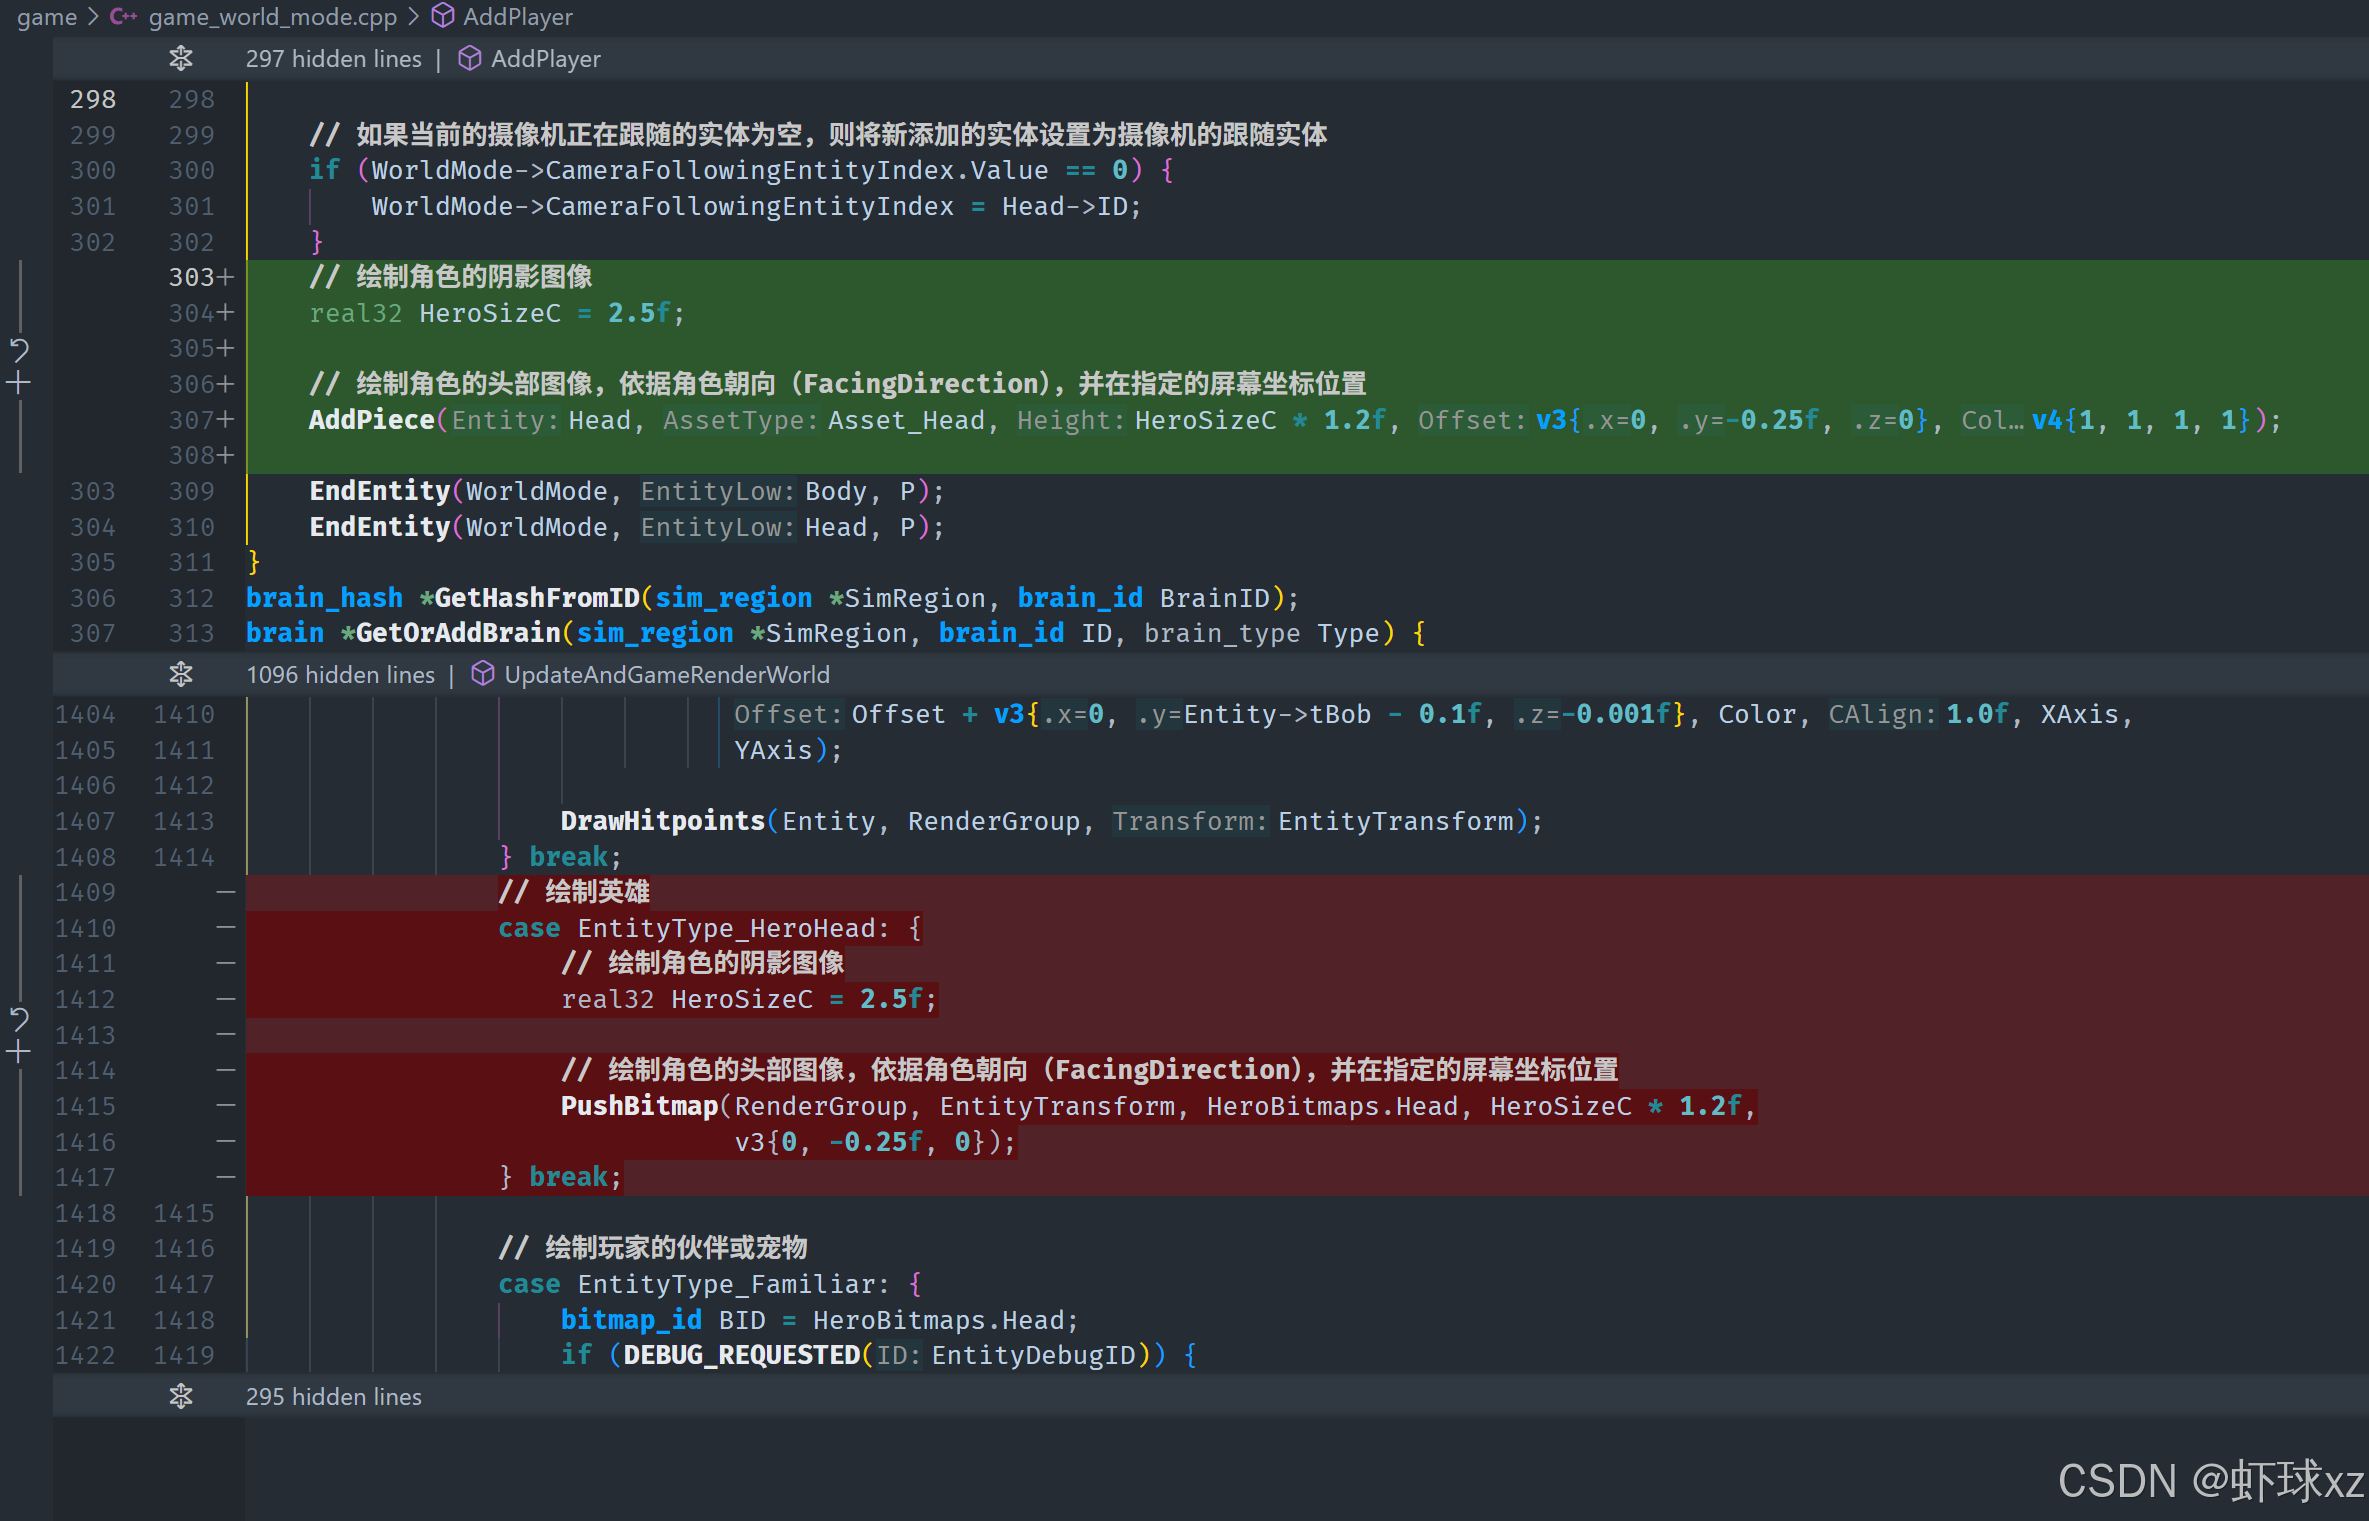This screenshot has height=1521, width=2369.
Task: Click cube icon beside UpdateAndGameRenderWorld
Action: pos(482,675)
